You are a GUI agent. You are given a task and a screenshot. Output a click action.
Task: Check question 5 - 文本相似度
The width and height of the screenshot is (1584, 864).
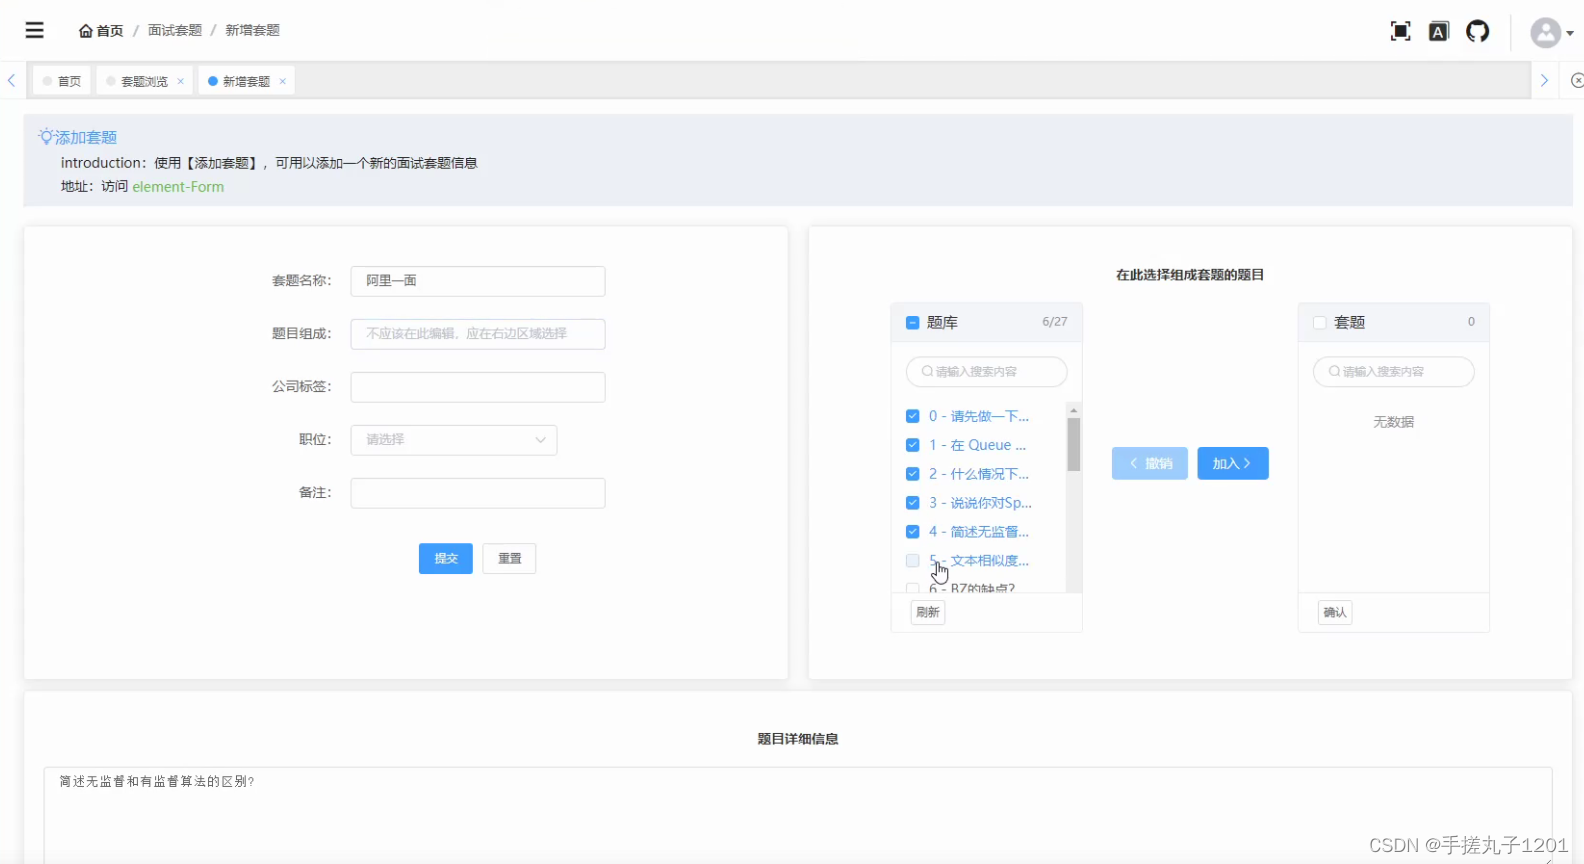tap(913, 561)
